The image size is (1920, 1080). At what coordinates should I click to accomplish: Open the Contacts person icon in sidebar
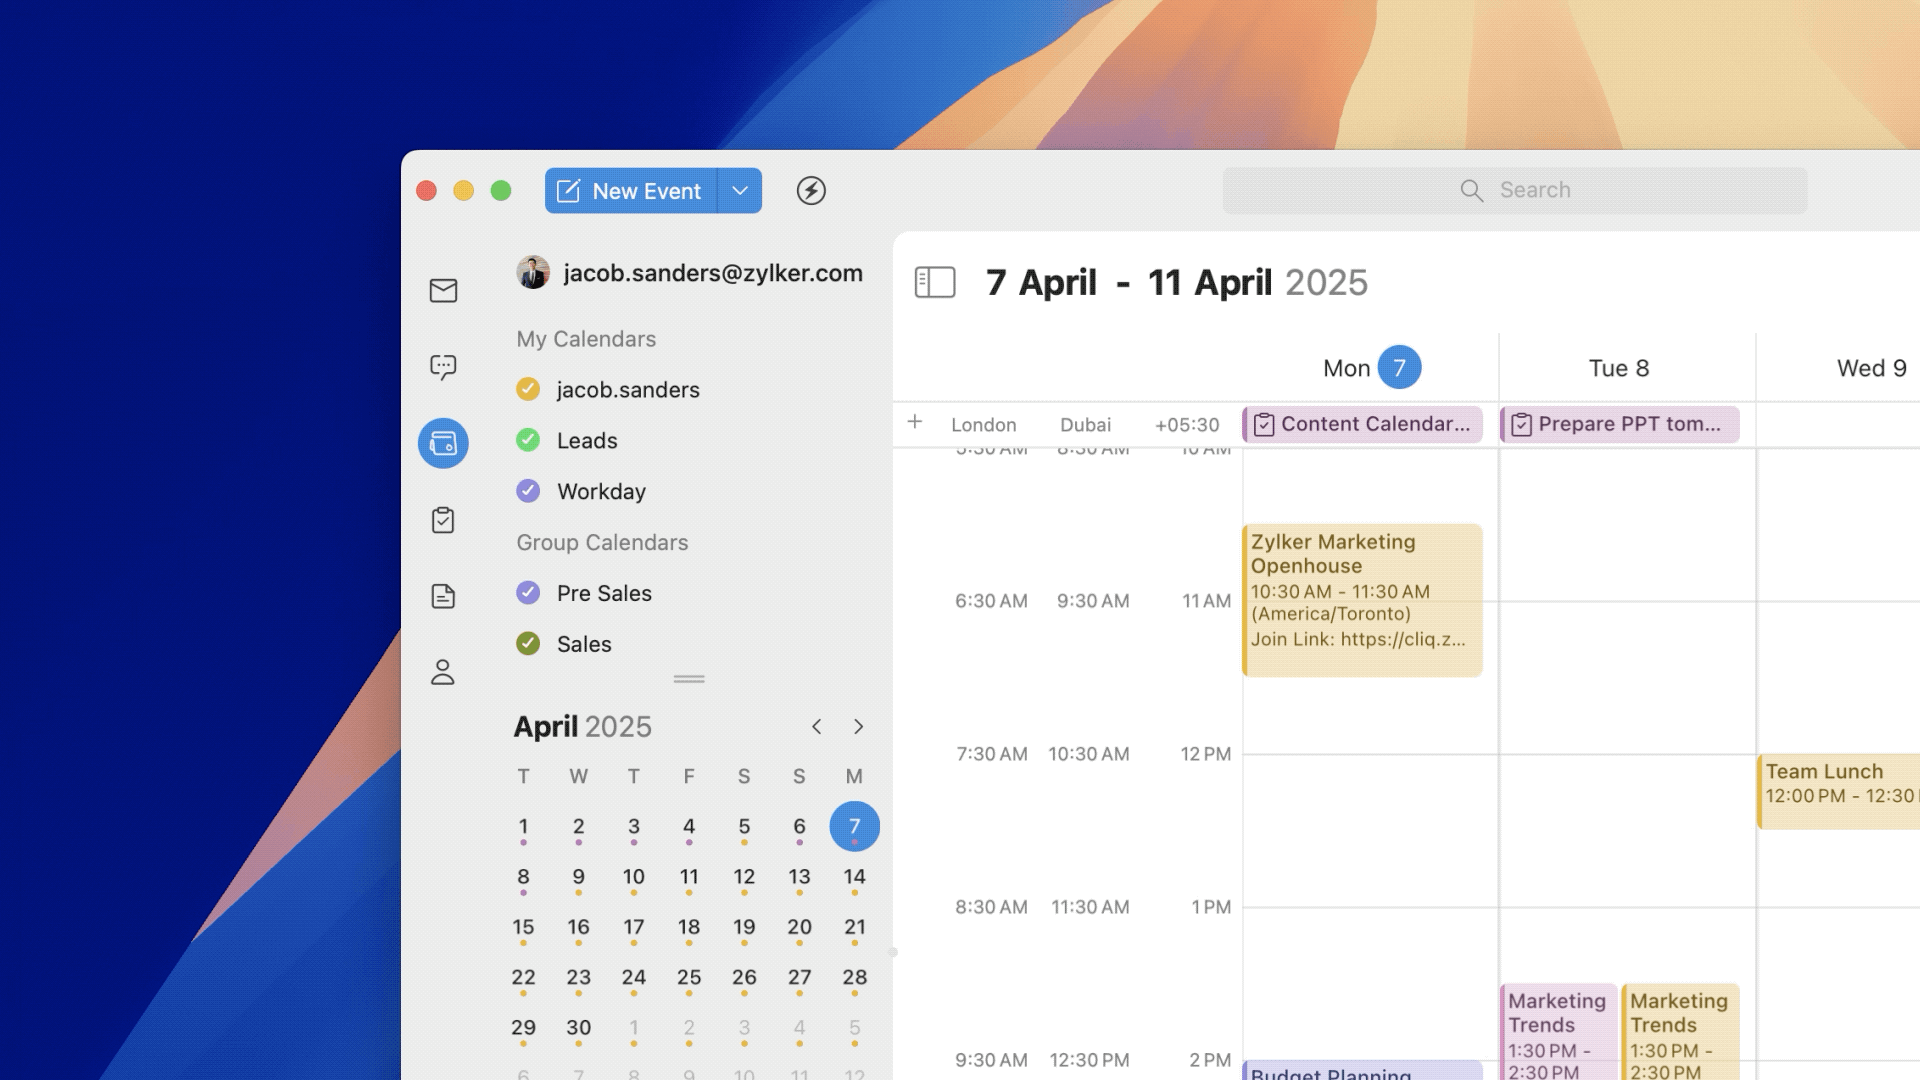click(443, 672)
